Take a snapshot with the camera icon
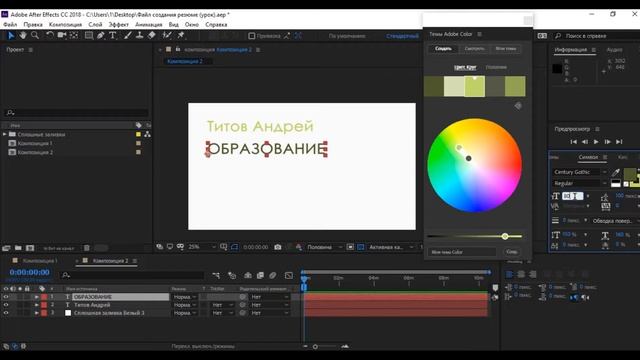This screenshot has height=360, width=640. pos(278,247)
